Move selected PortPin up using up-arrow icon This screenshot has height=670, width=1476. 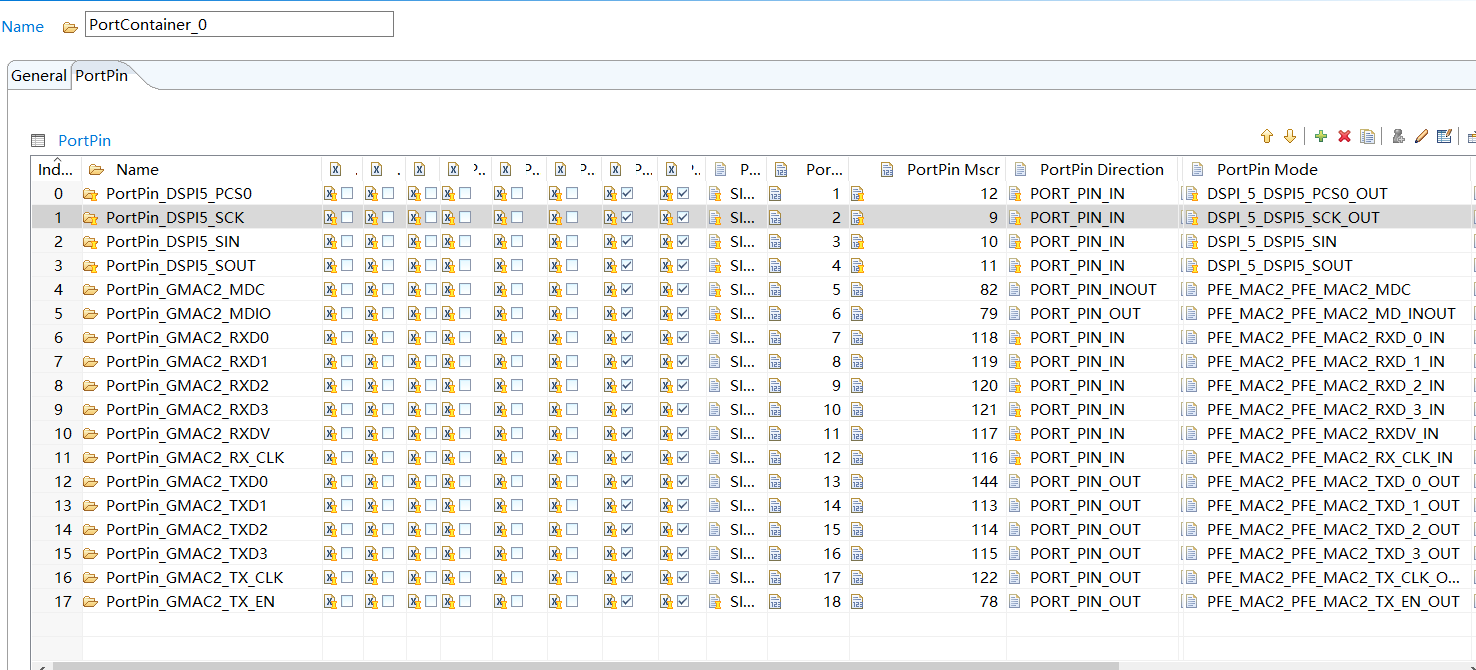(x=1267, y=136)
